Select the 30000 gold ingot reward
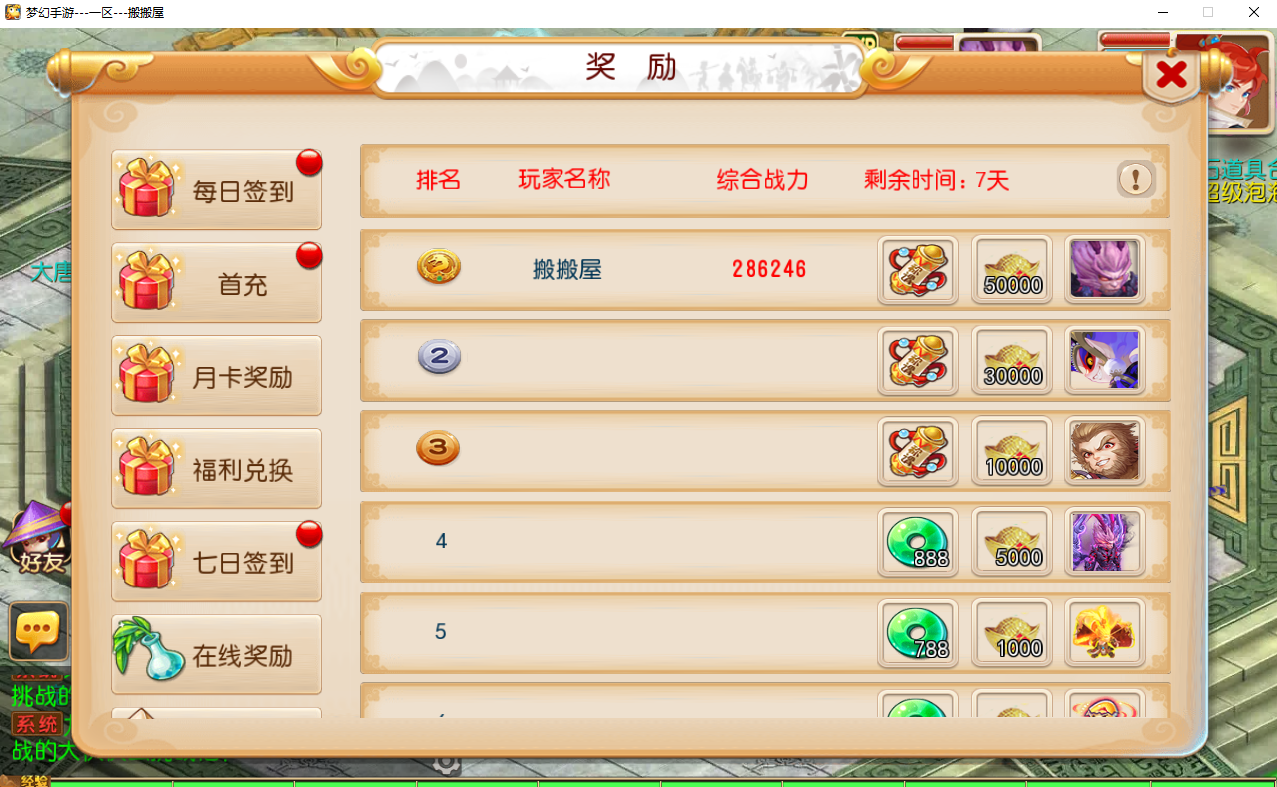The height and width of the screenshot is (787, 1277). [x=1012, y=361]
